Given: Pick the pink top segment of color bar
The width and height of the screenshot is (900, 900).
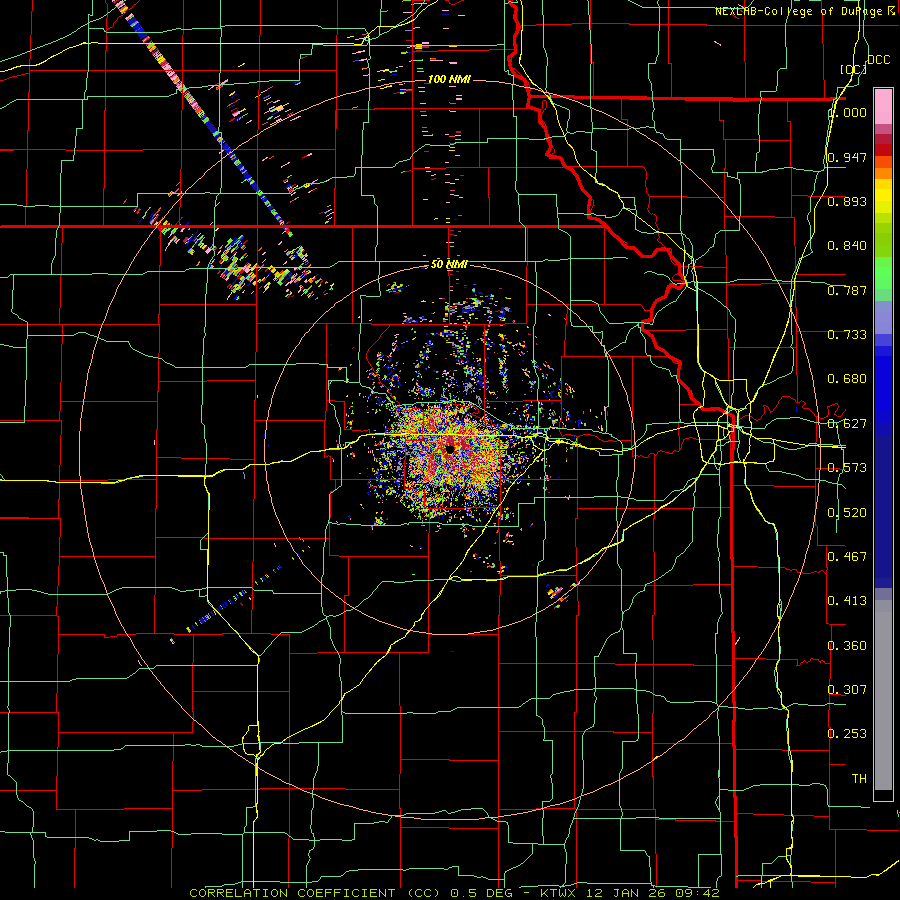Looking at the screenshot, I should (x=883, y=107).
